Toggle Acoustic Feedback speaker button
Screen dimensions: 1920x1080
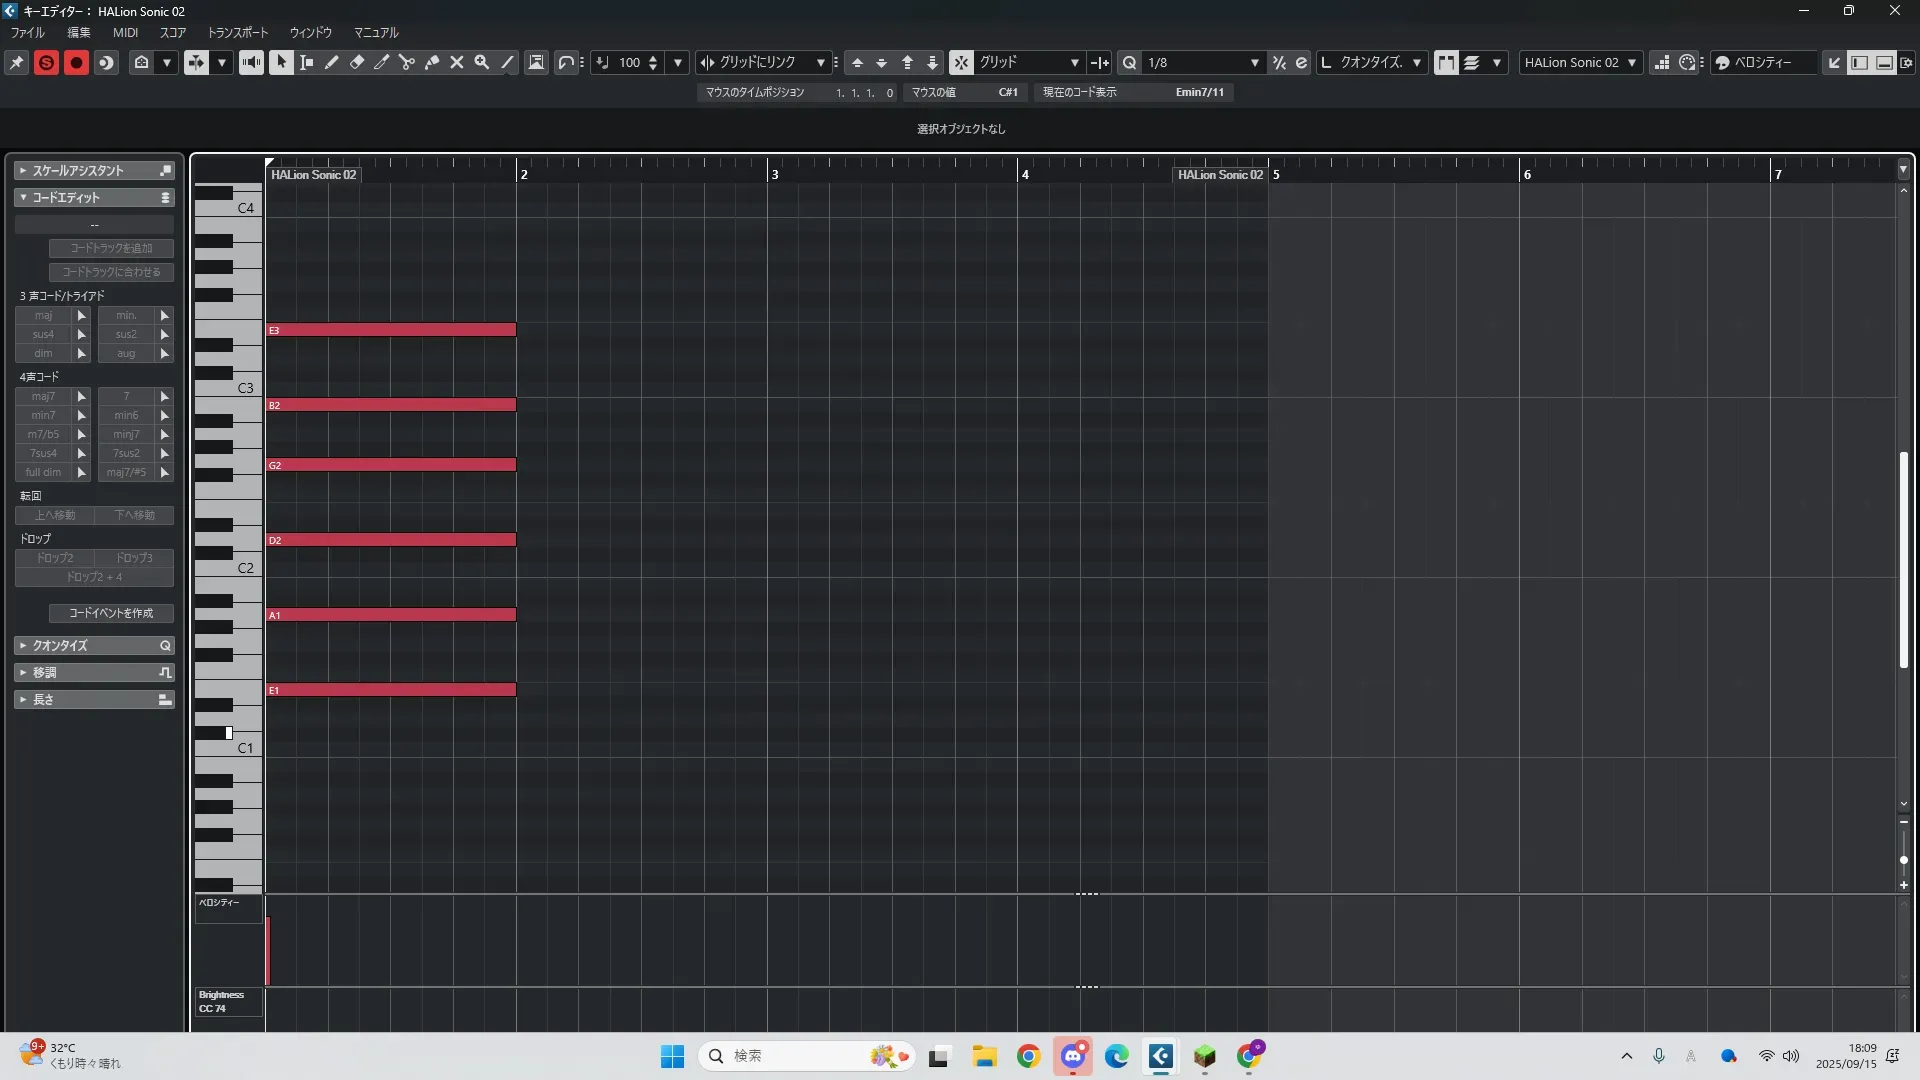251,62
